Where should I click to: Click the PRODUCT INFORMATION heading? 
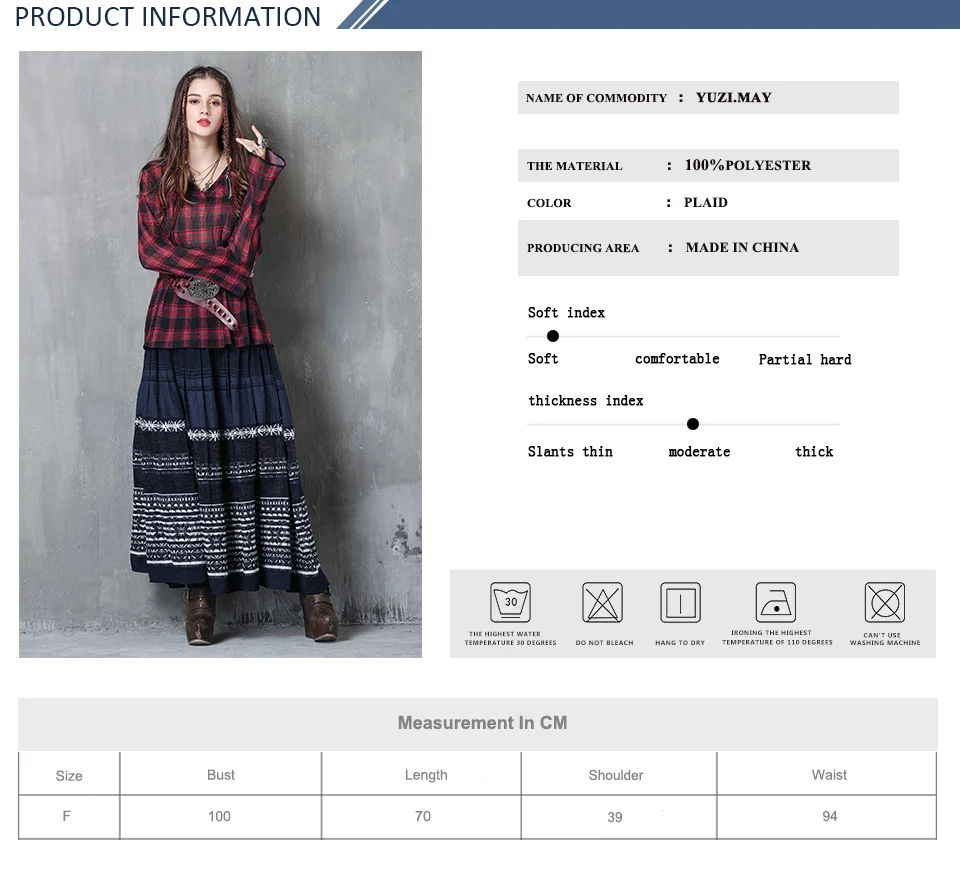(x=168, y=17)
